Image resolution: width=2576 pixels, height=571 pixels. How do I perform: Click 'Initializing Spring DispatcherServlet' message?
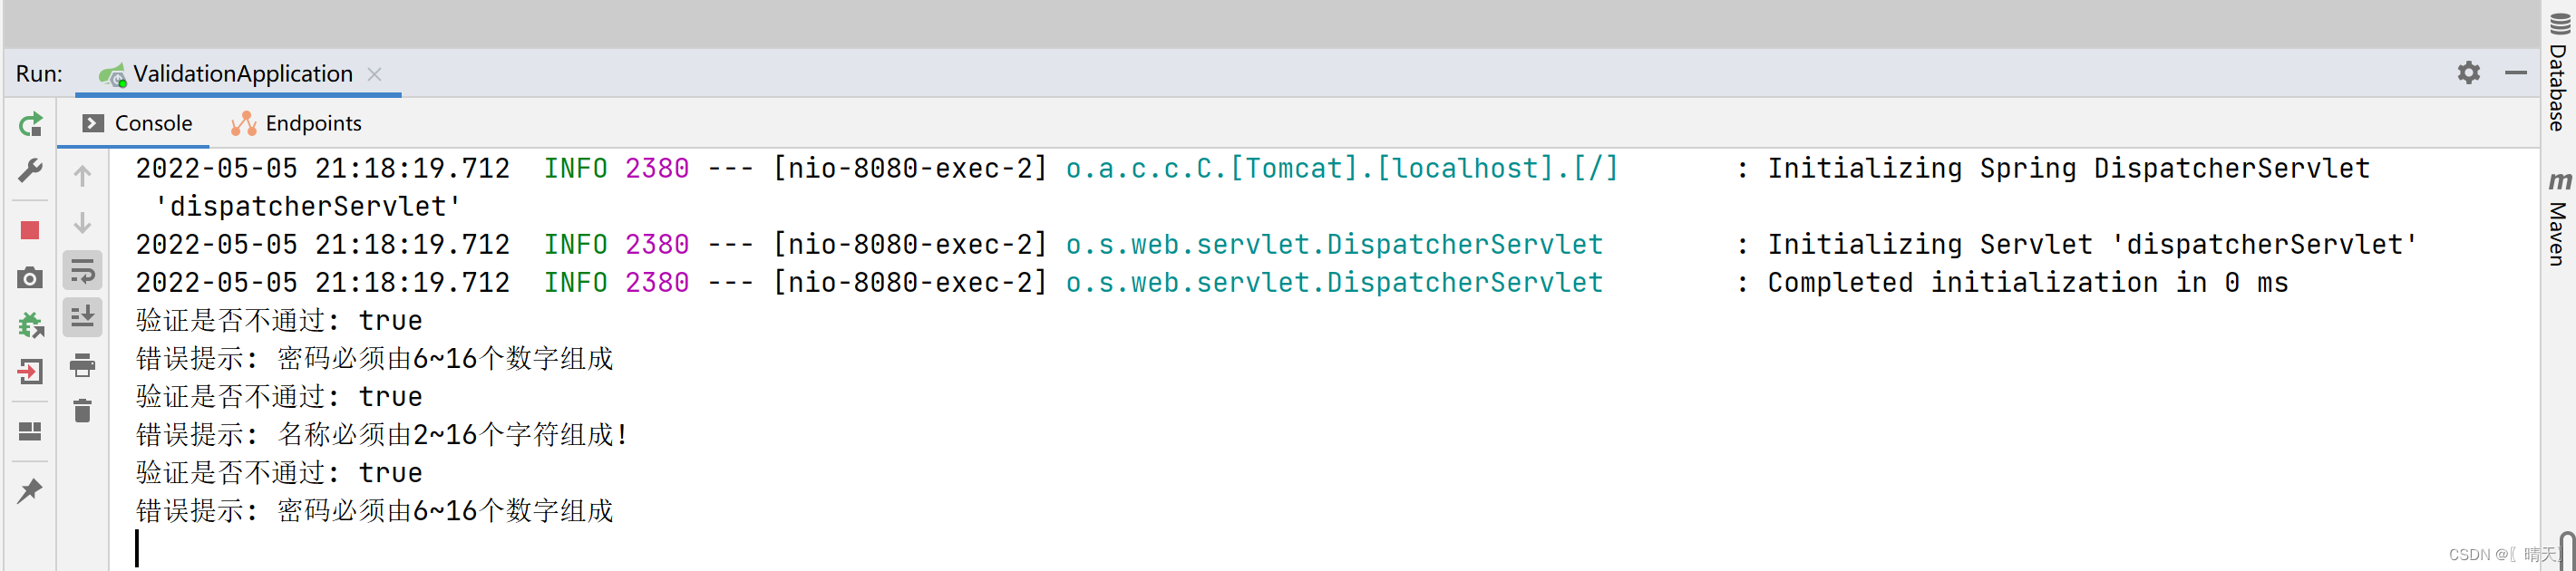click(x=2069, y=168)
